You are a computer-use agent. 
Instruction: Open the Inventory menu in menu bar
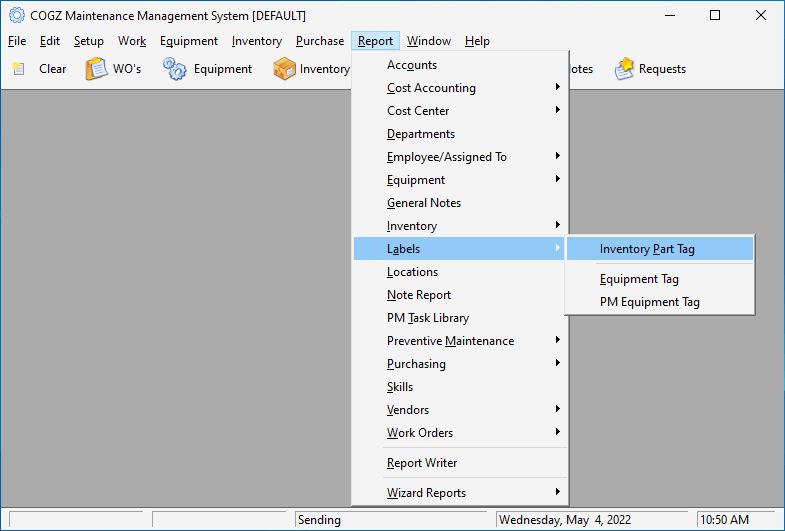click(x=256, y=41)
